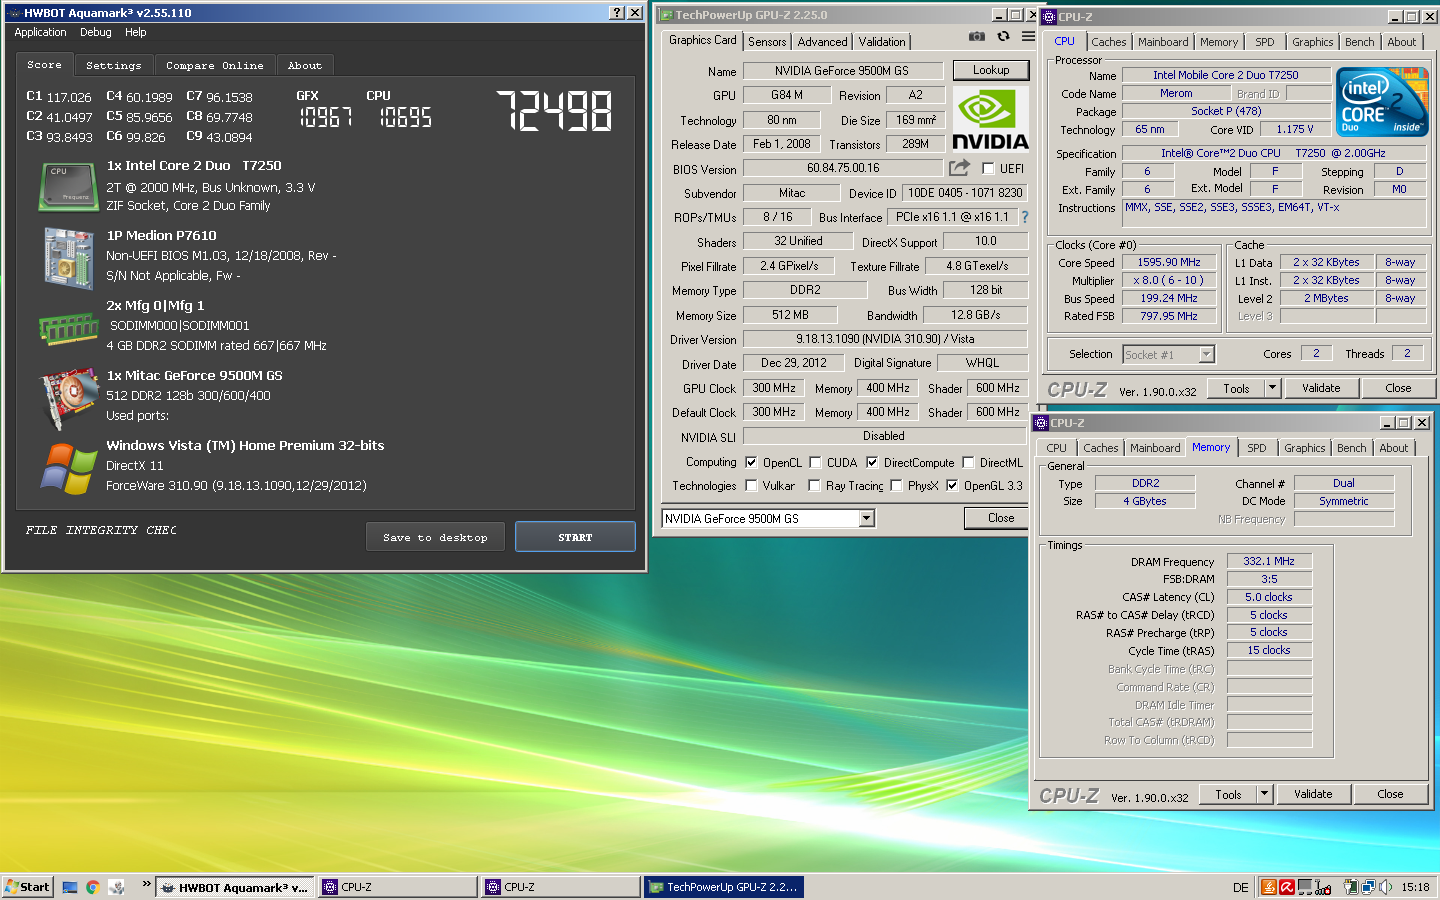Open the NVIDIA GeForce 9500M GS dropdown
The height and width of the screenshot is (900, 1440).
pyautogui.click(x=866, y=518)
